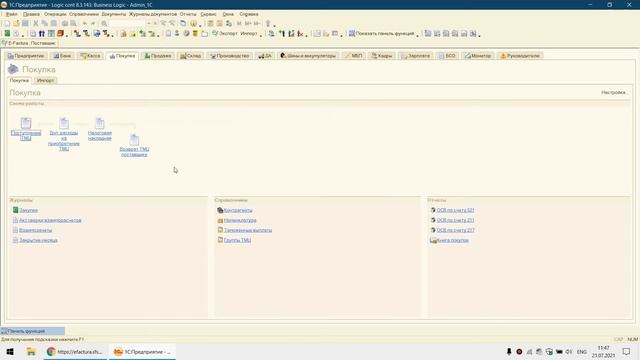Click the Cut (scissors) toolbar icon
Viewport: 640px width, 360px height.
tap(36, 24)
